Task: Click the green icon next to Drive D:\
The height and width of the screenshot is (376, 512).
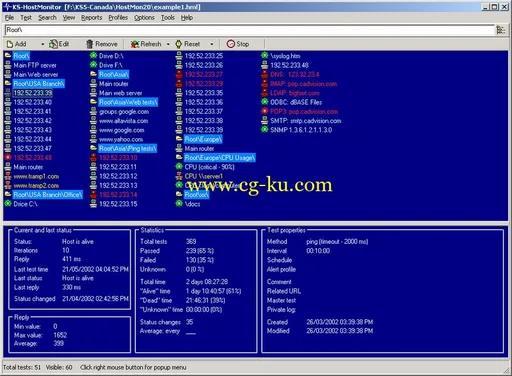Action: pos(94,56)
